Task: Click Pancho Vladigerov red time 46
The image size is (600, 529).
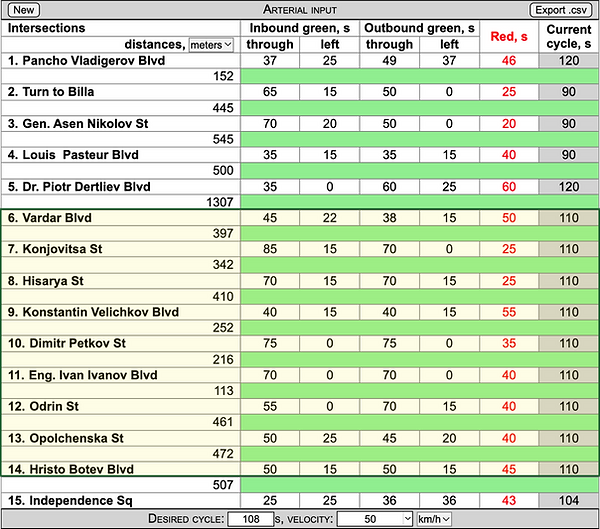Action: pyautogui.click(x=509, y=61)
